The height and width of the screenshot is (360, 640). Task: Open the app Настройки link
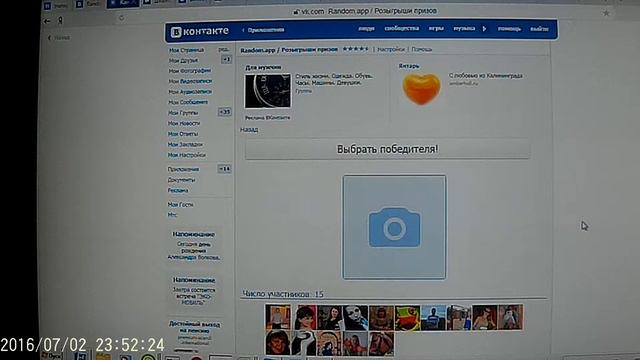pyautogui.click(x=391, y=49)
